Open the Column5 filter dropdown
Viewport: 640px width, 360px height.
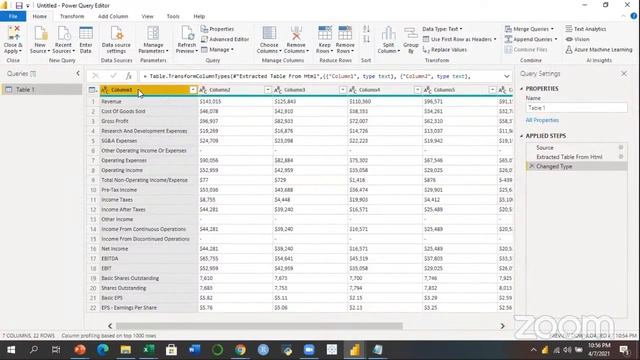point(492,90)
